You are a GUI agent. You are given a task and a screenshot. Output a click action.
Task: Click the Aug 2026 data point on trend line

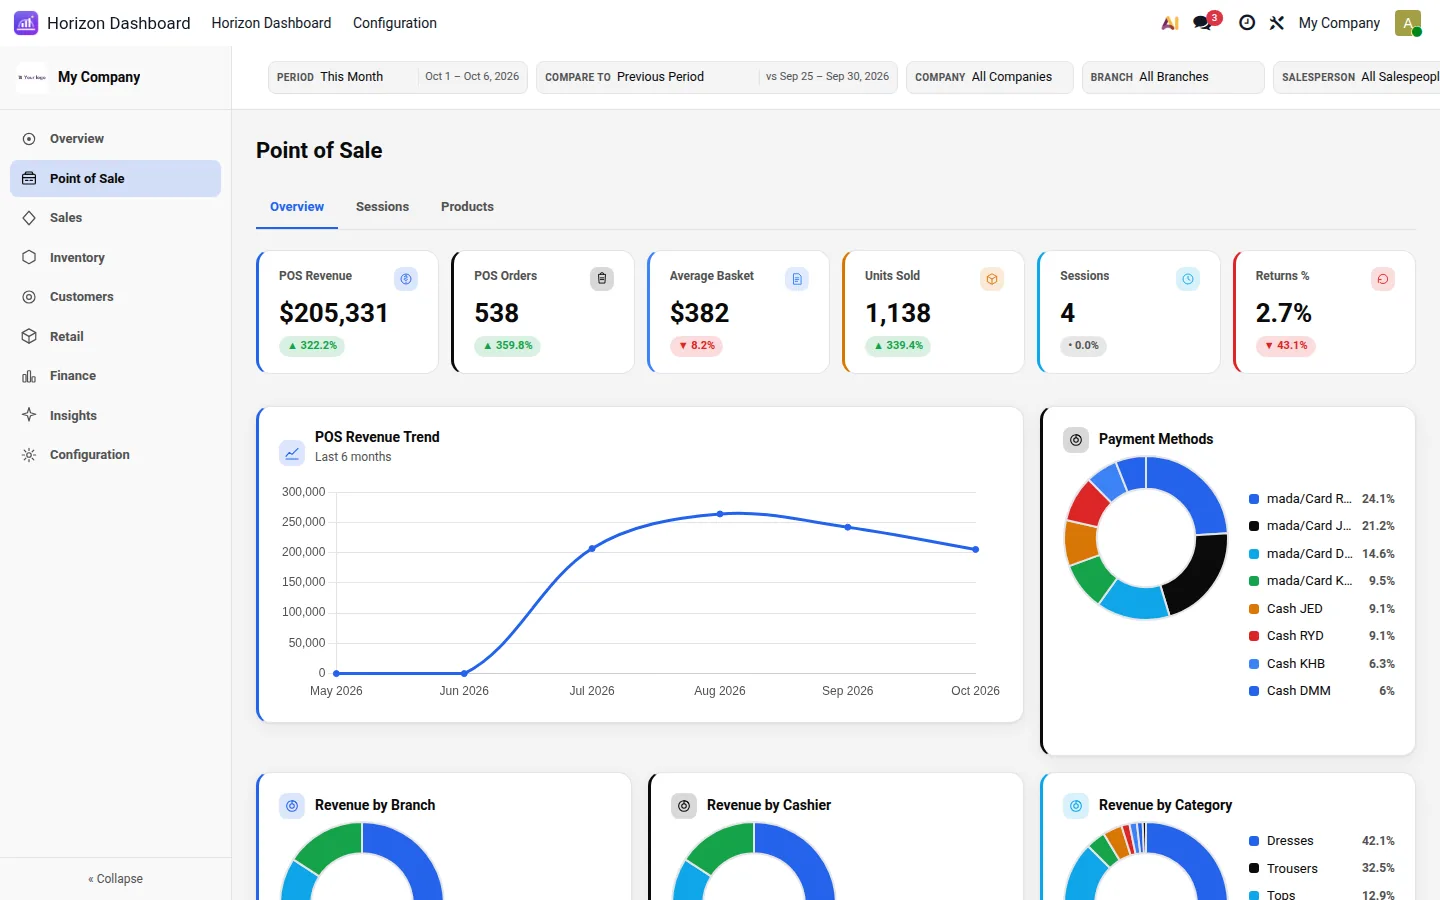(720, 514)
